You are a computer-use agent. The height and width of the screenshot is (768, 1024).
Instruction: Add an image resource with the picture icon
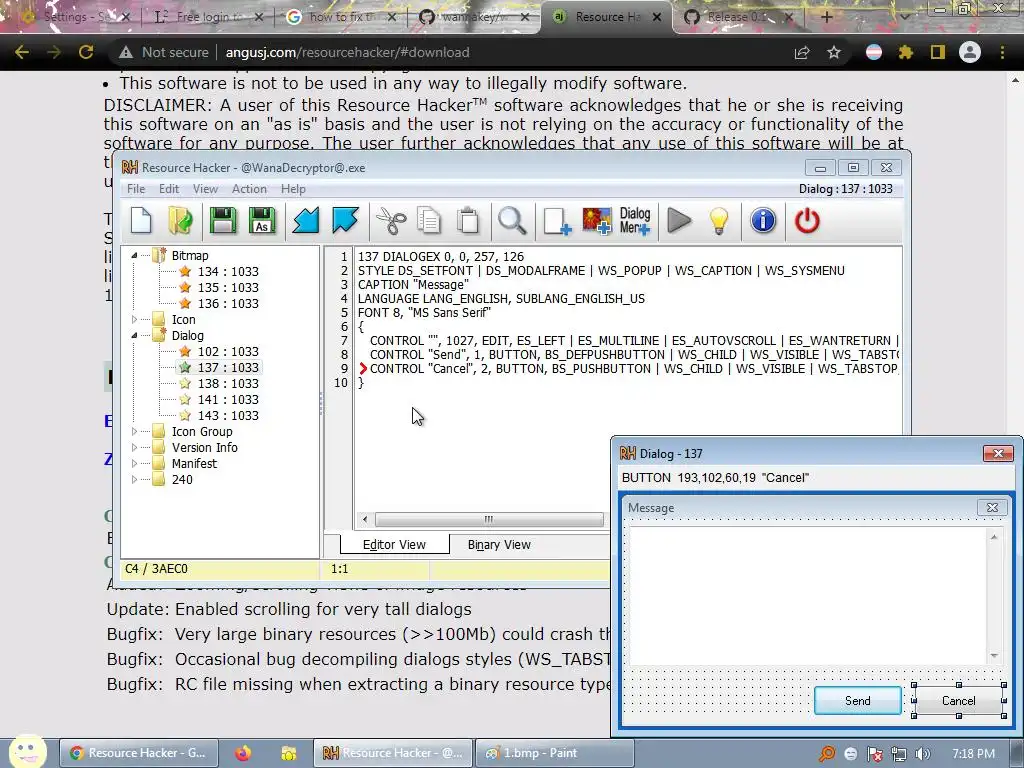pyautogui.click(x=597, y=221)
